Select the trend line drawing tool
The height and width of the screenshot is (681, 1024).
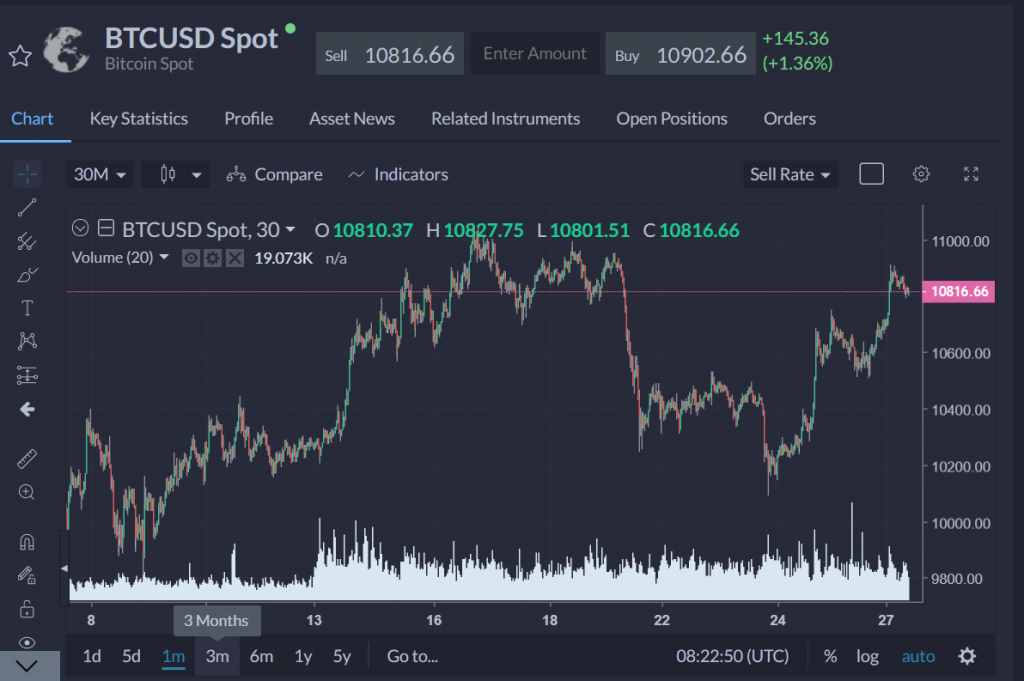pyautogui.click(x=27, y=208)
